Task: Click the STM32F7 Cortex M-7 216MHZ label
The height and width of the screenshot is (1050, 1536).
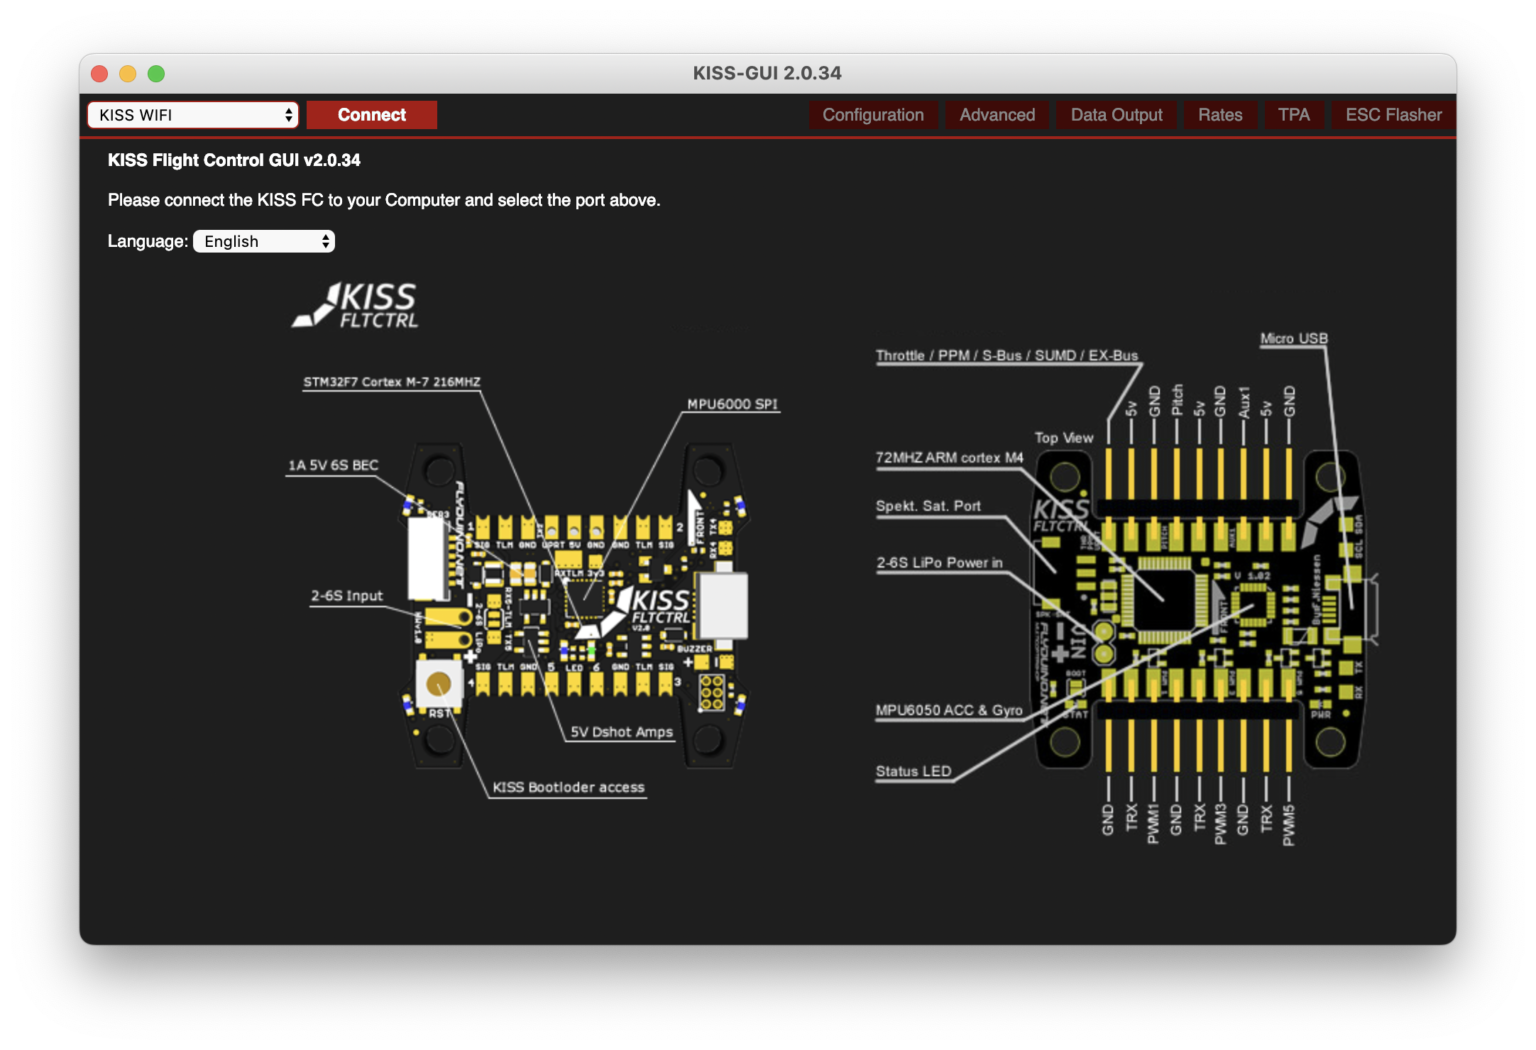Action: click(392, 381)
